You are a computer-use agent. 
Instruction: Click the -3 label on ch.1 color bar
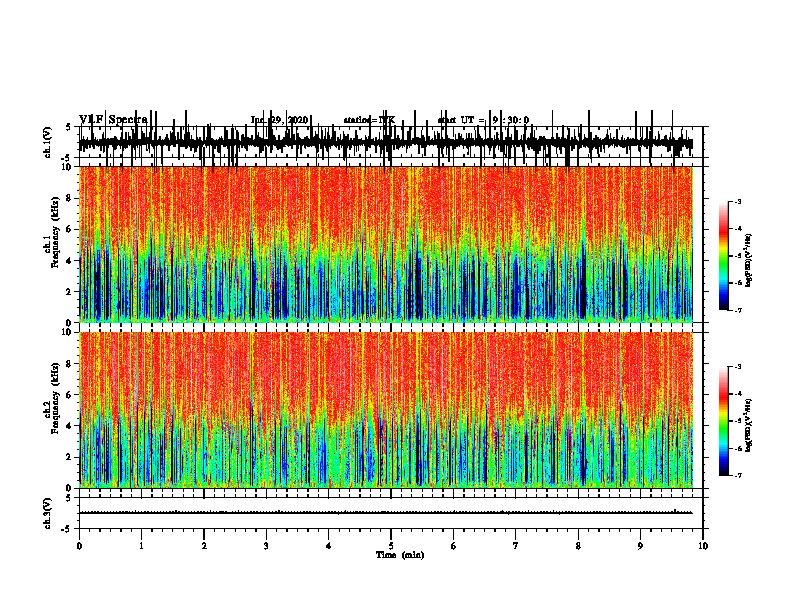[738, 201]
